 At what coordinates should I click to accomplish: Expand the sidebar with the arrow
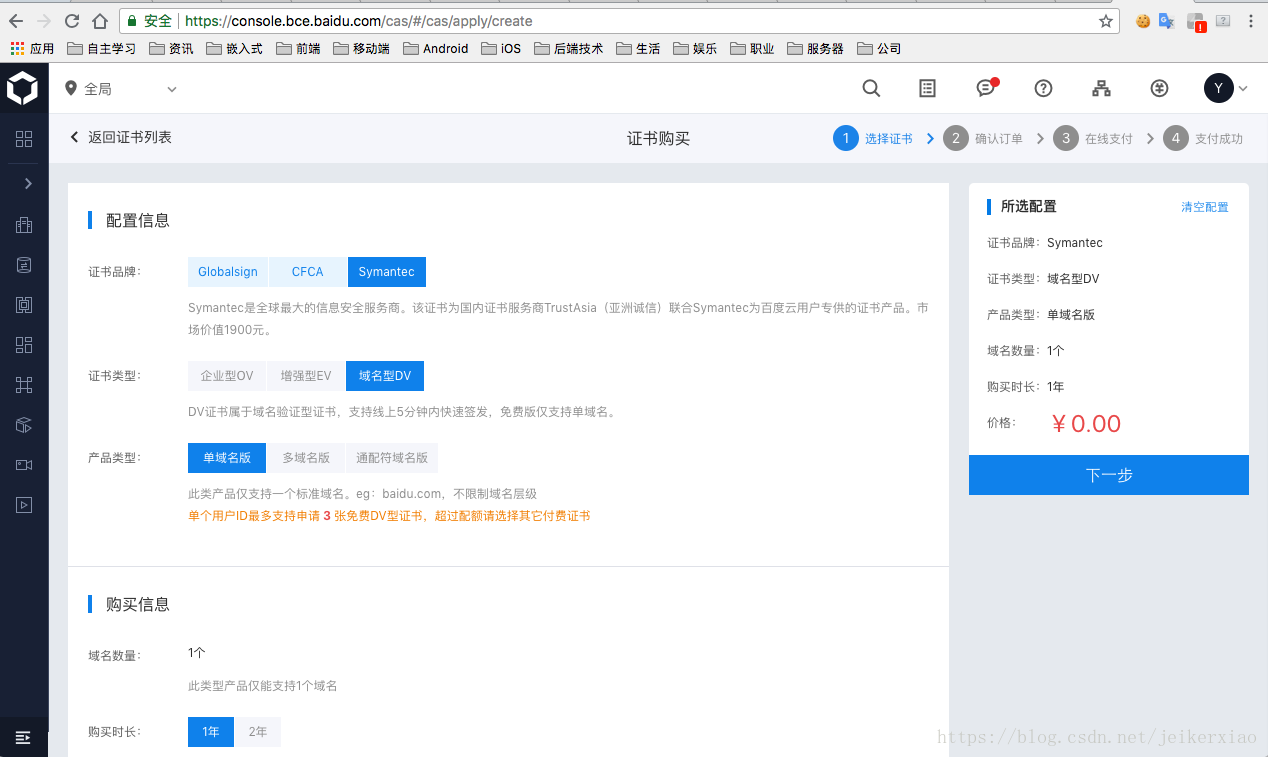pos(27,184)
